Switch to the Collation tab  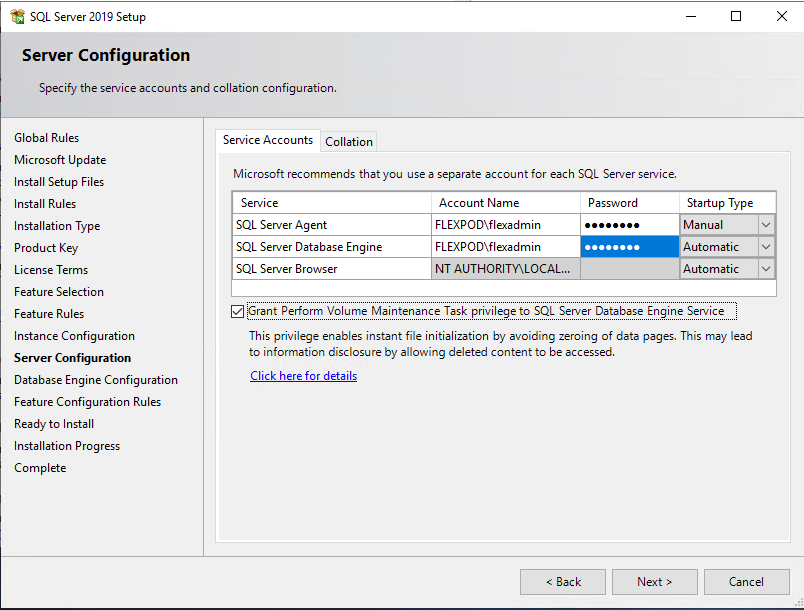click(x=349, y=142)
